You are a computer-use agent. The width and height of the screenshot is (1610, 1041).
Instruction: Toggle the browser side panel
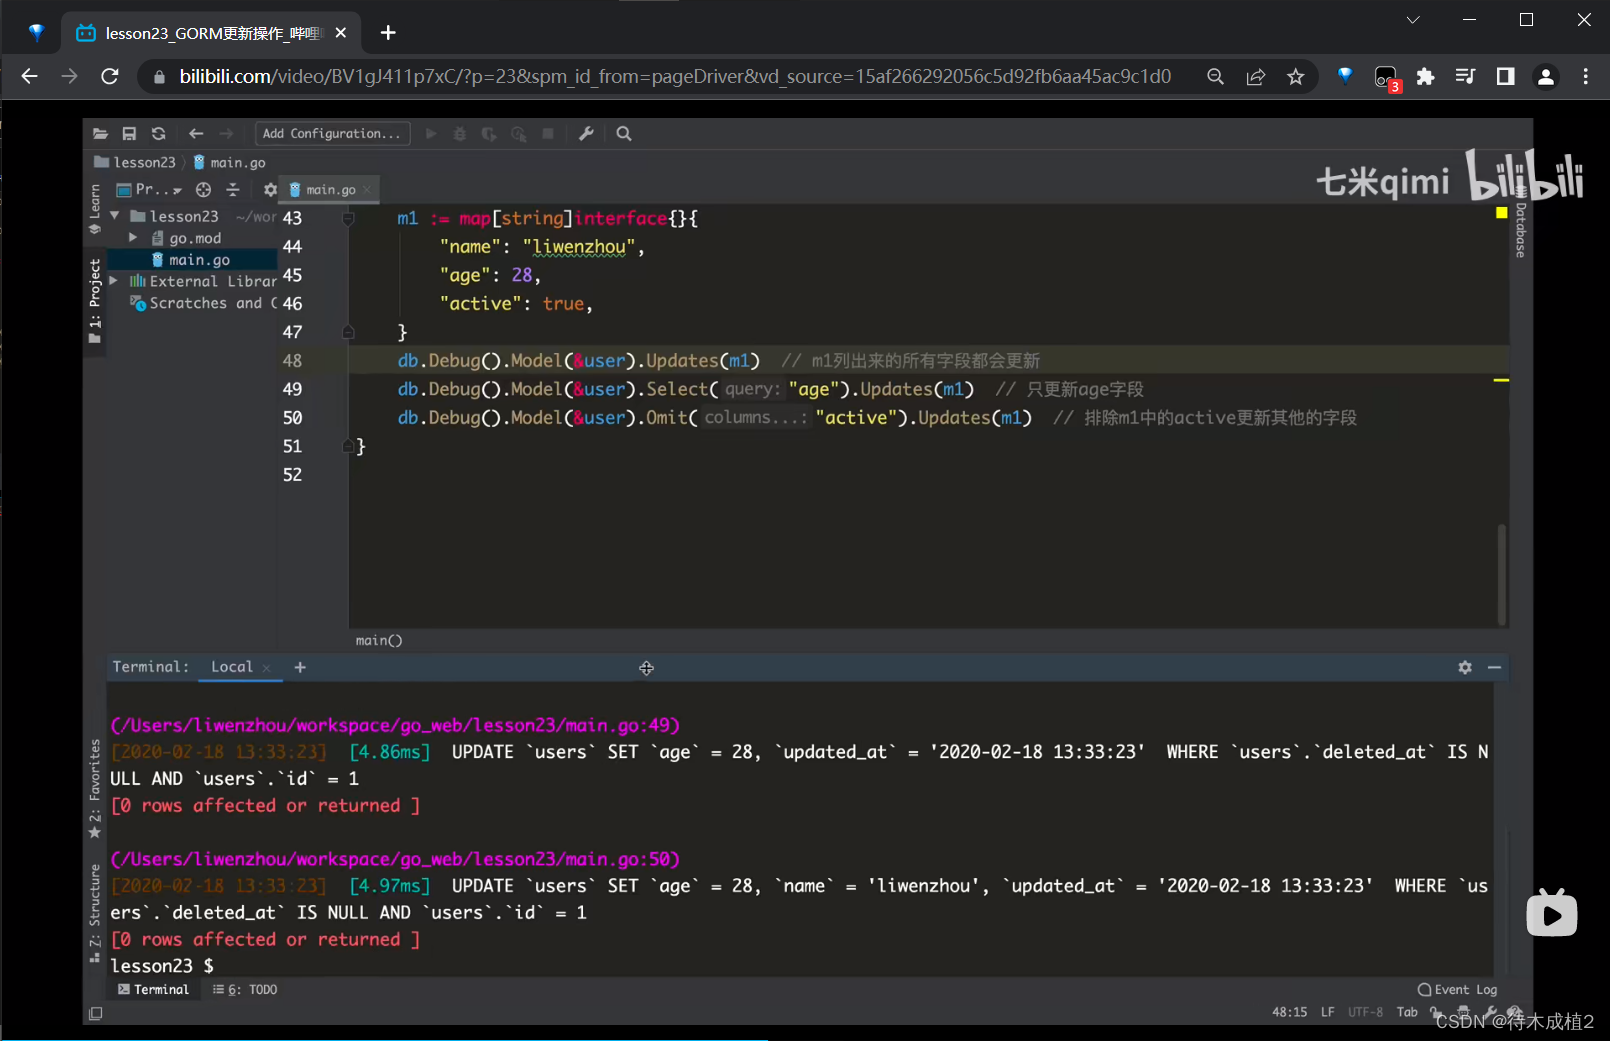(1505, 77)
